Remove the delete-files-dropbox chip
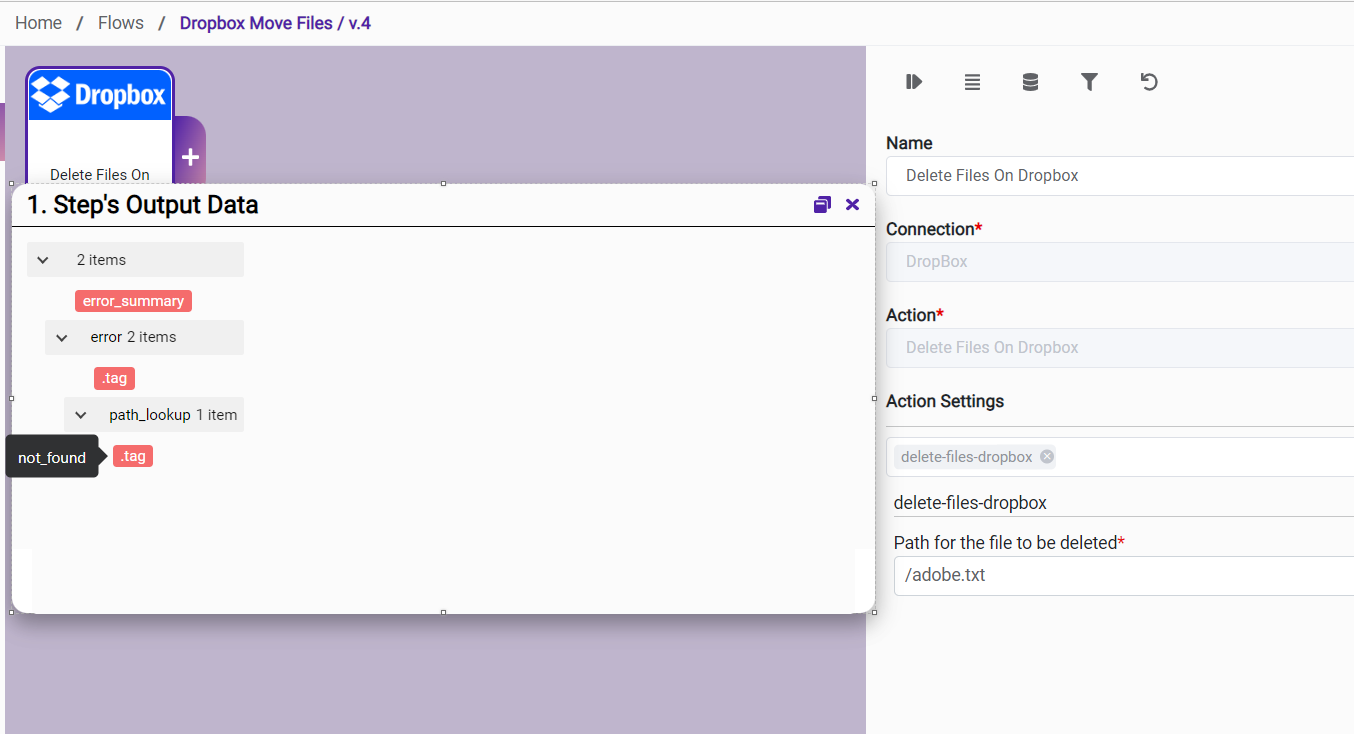1354x734 pixels. pos(1047,457)
